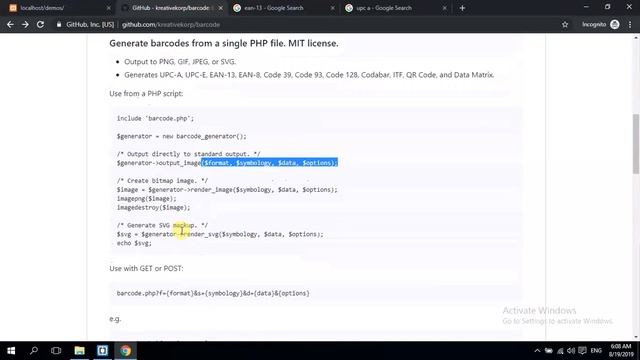The width and height of the screenshot is (640, 360).
Task: Open File Explorer from the taskbar
Action: 79,351
